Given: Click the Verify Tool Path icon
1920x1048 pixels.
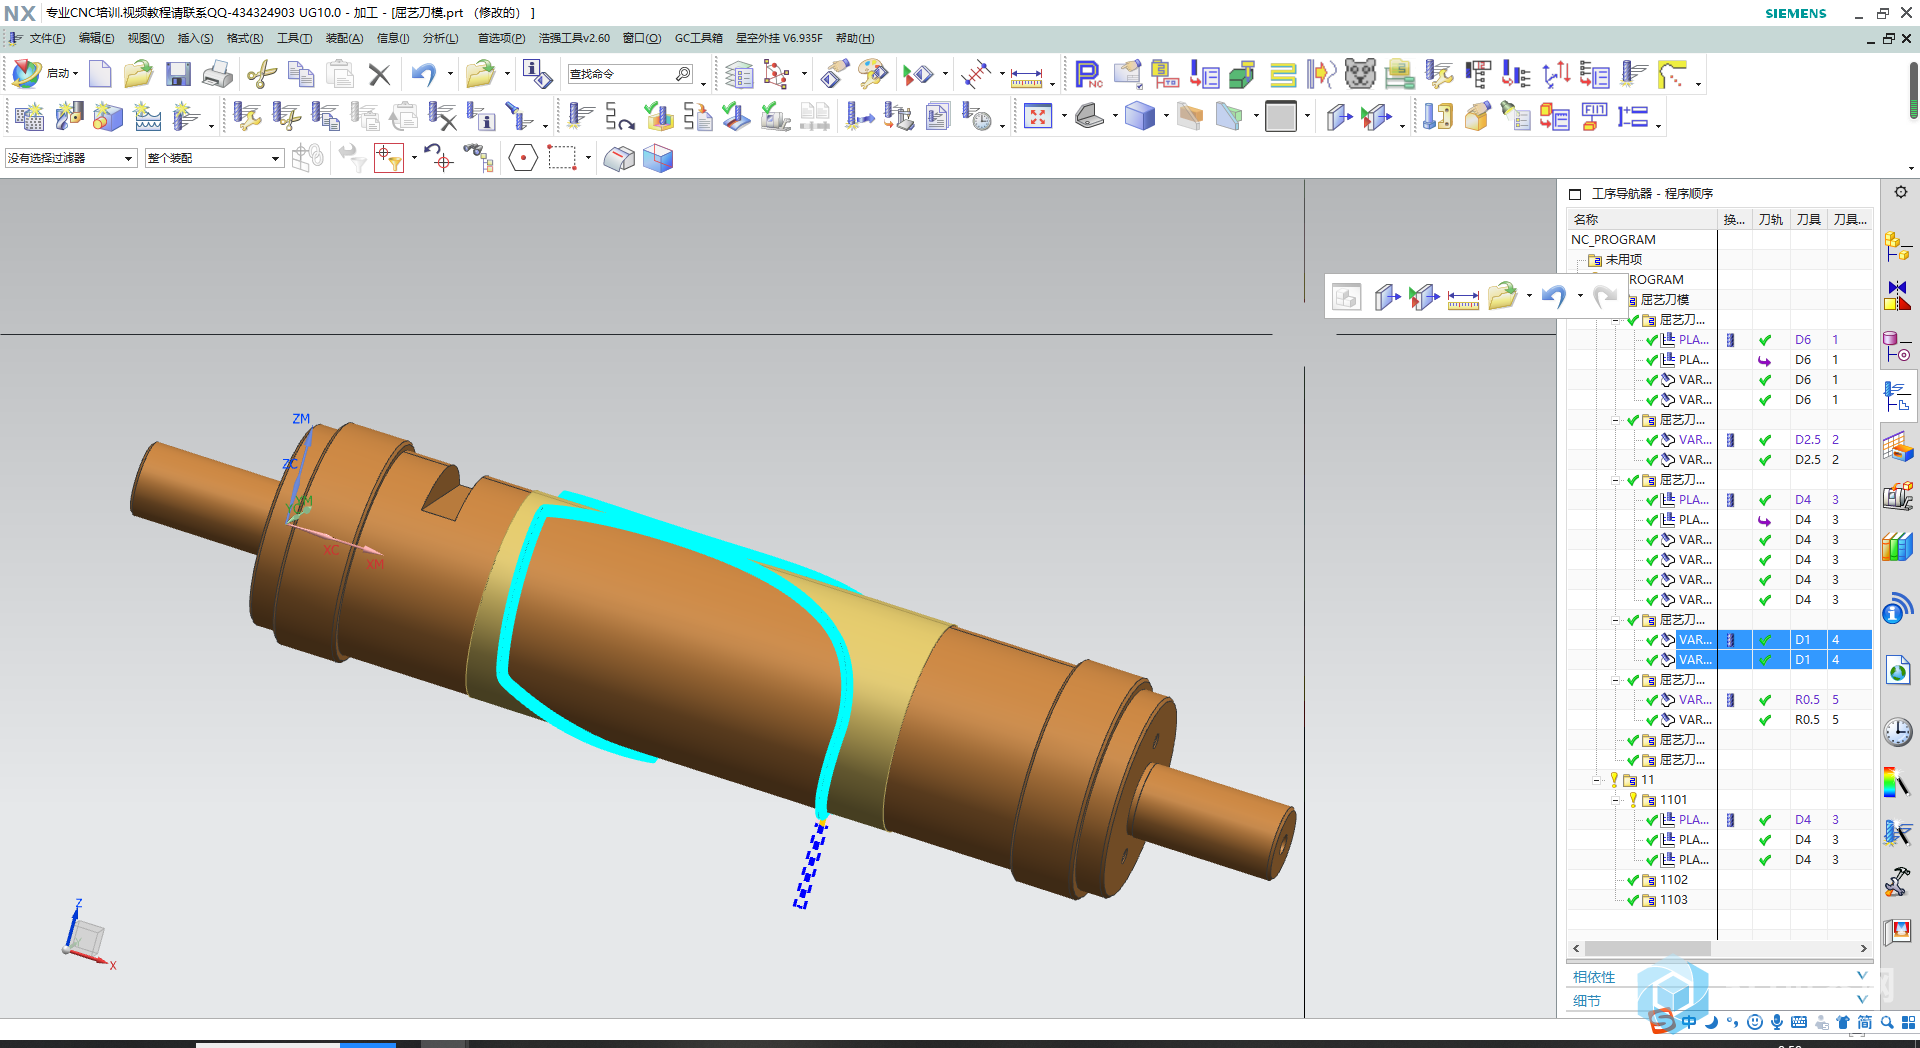Looking at the screenshot, I should point(658,117).
